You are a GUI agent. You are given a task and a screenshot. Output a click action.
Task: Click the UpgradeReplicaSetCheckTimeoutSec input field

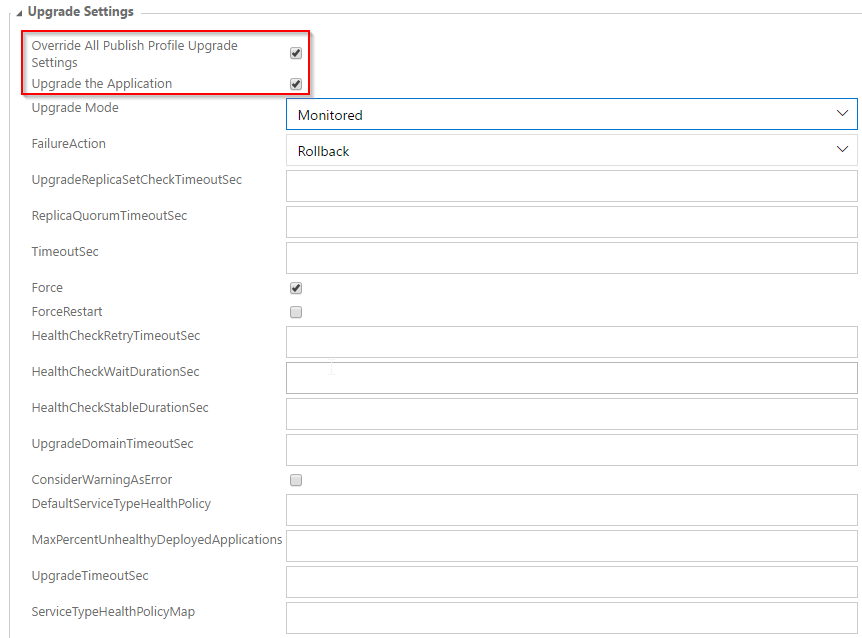tap(571, 187)
